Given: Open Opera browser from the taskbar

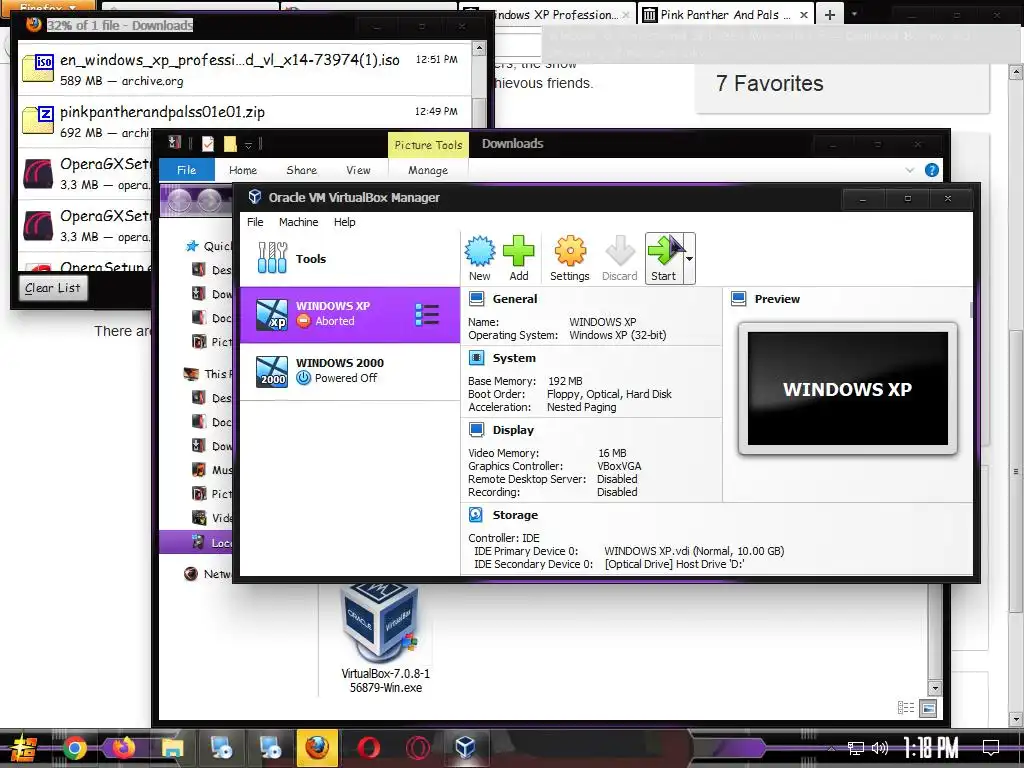Looking at the screenshot, I should [368, 748].
